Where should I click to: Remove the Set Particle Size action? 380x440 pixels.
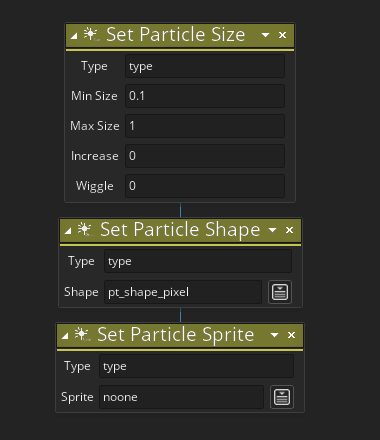tap(282, 35)
